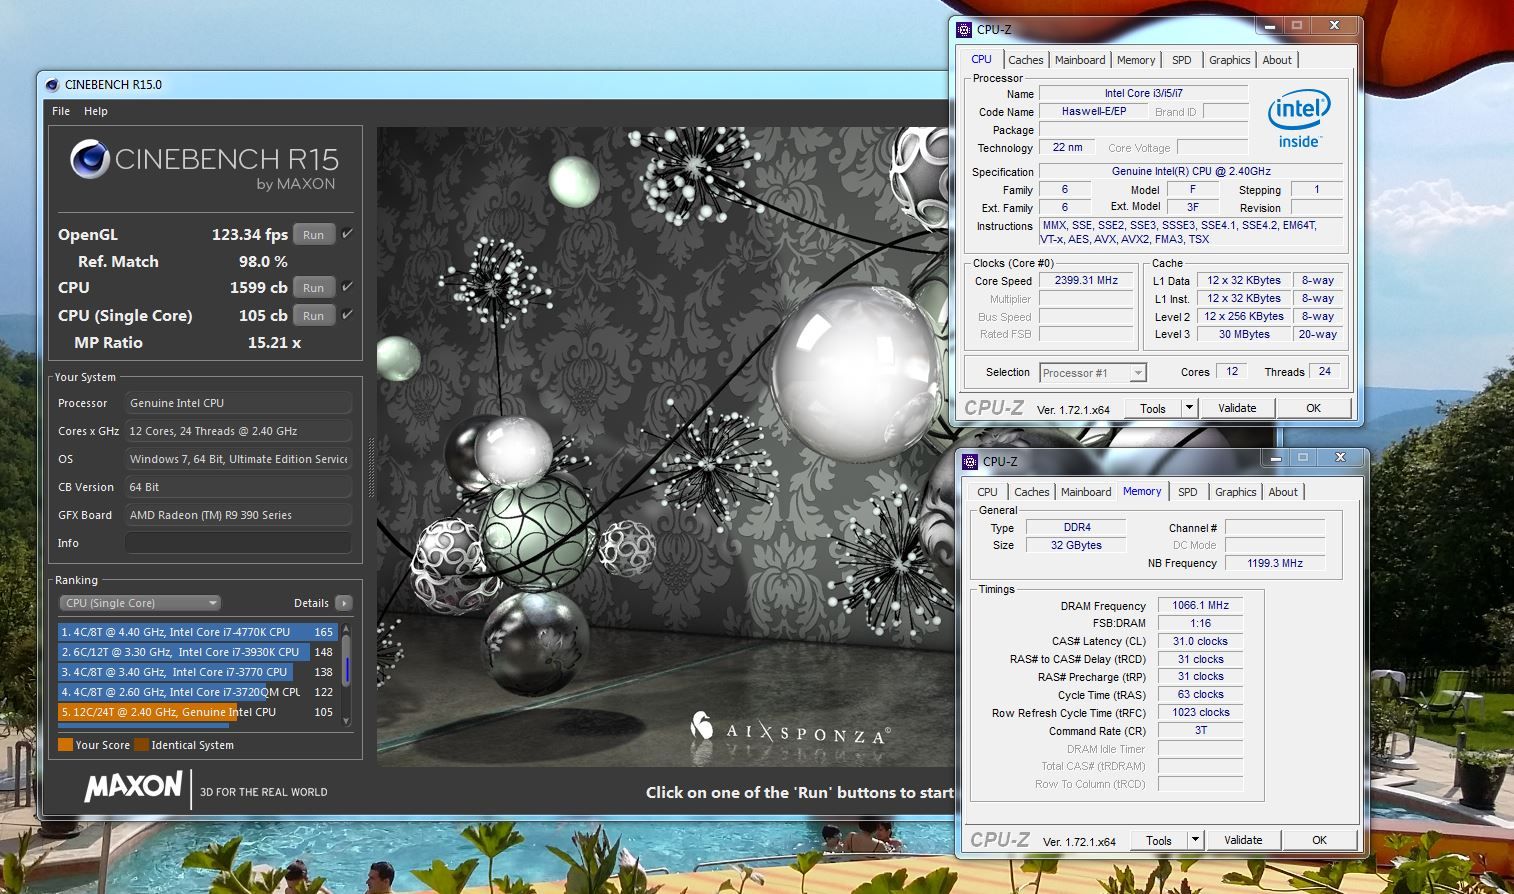
Task: Click OK in bottom CPU-Z window
Action: (1320, 840)
